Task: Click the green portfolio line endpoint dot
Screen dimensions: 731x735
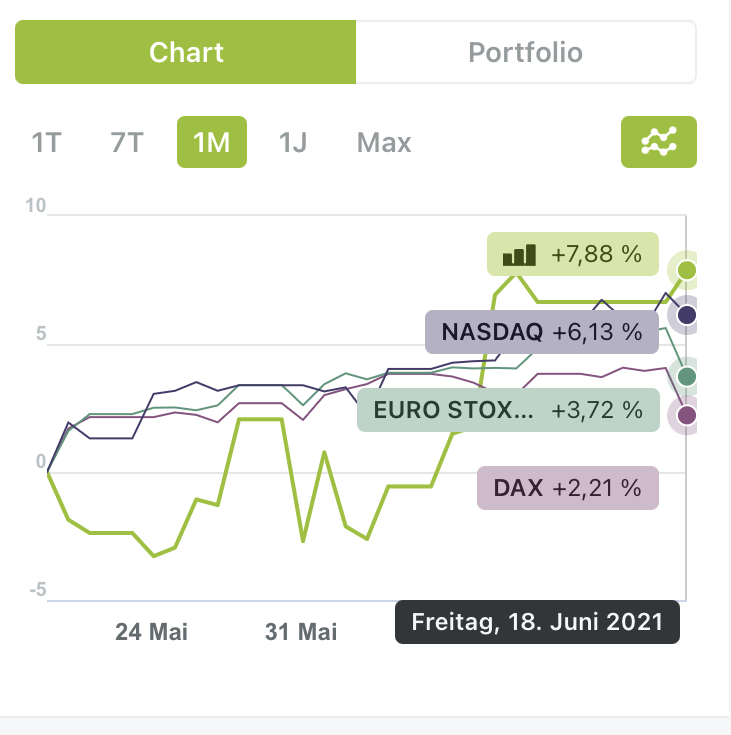Action: (686, 270)
